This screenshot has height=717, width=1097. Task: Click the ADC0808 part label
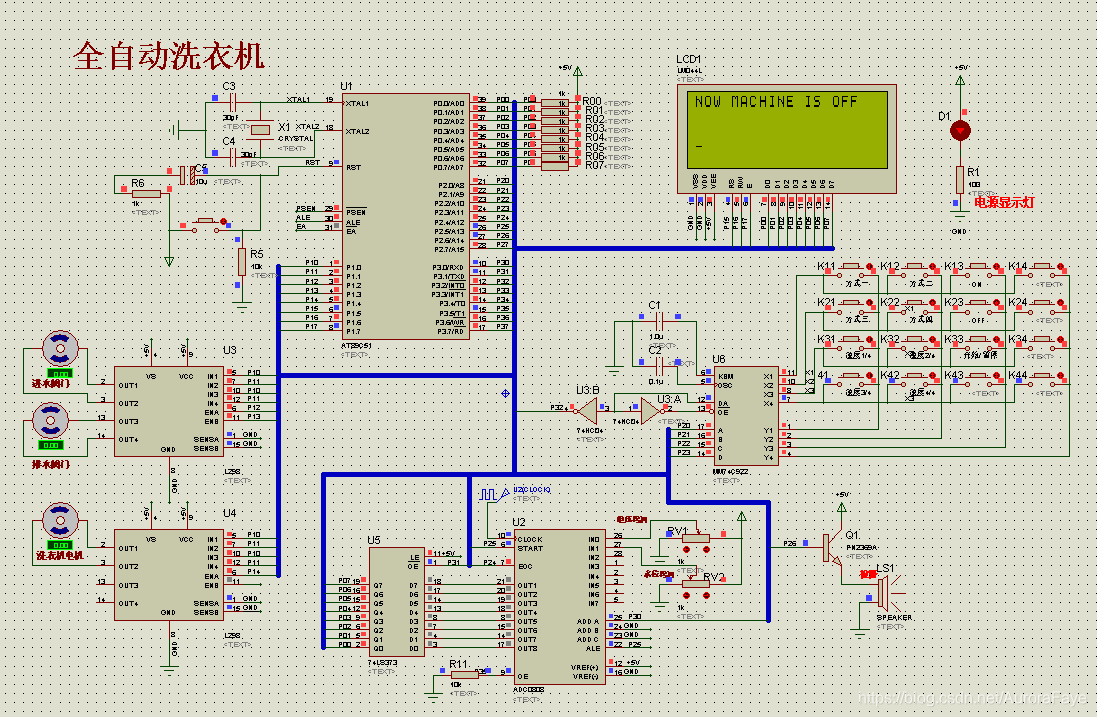(x=529, y=690)
